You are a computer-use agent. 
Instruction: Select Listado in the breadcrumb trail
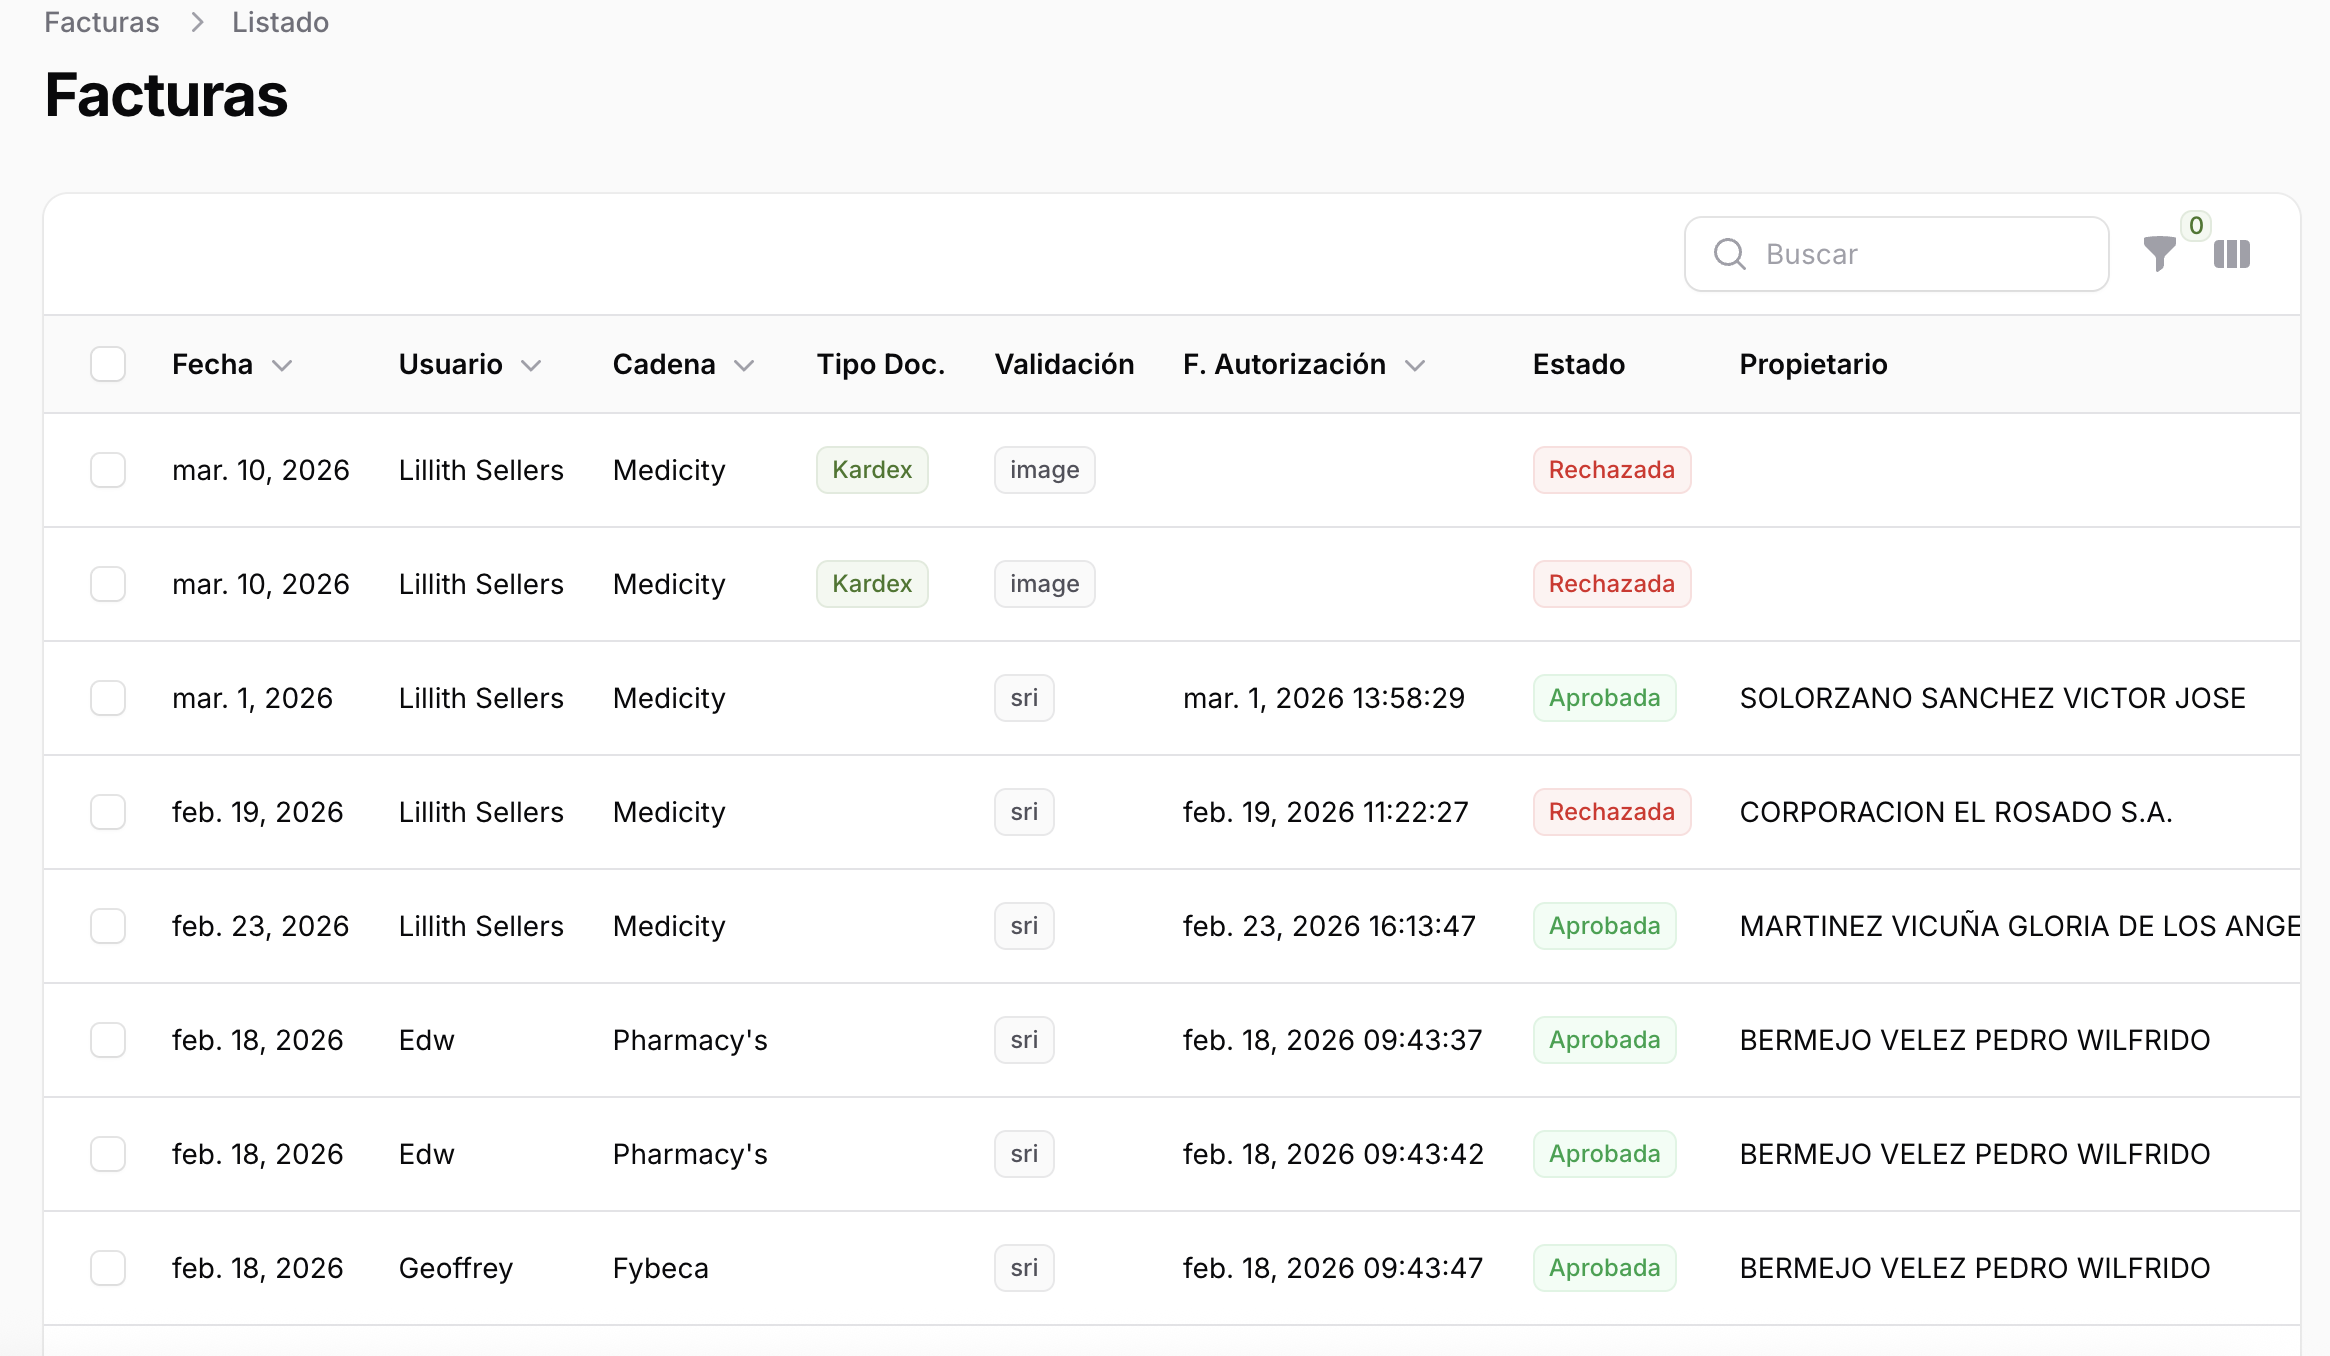click(279, 21)
